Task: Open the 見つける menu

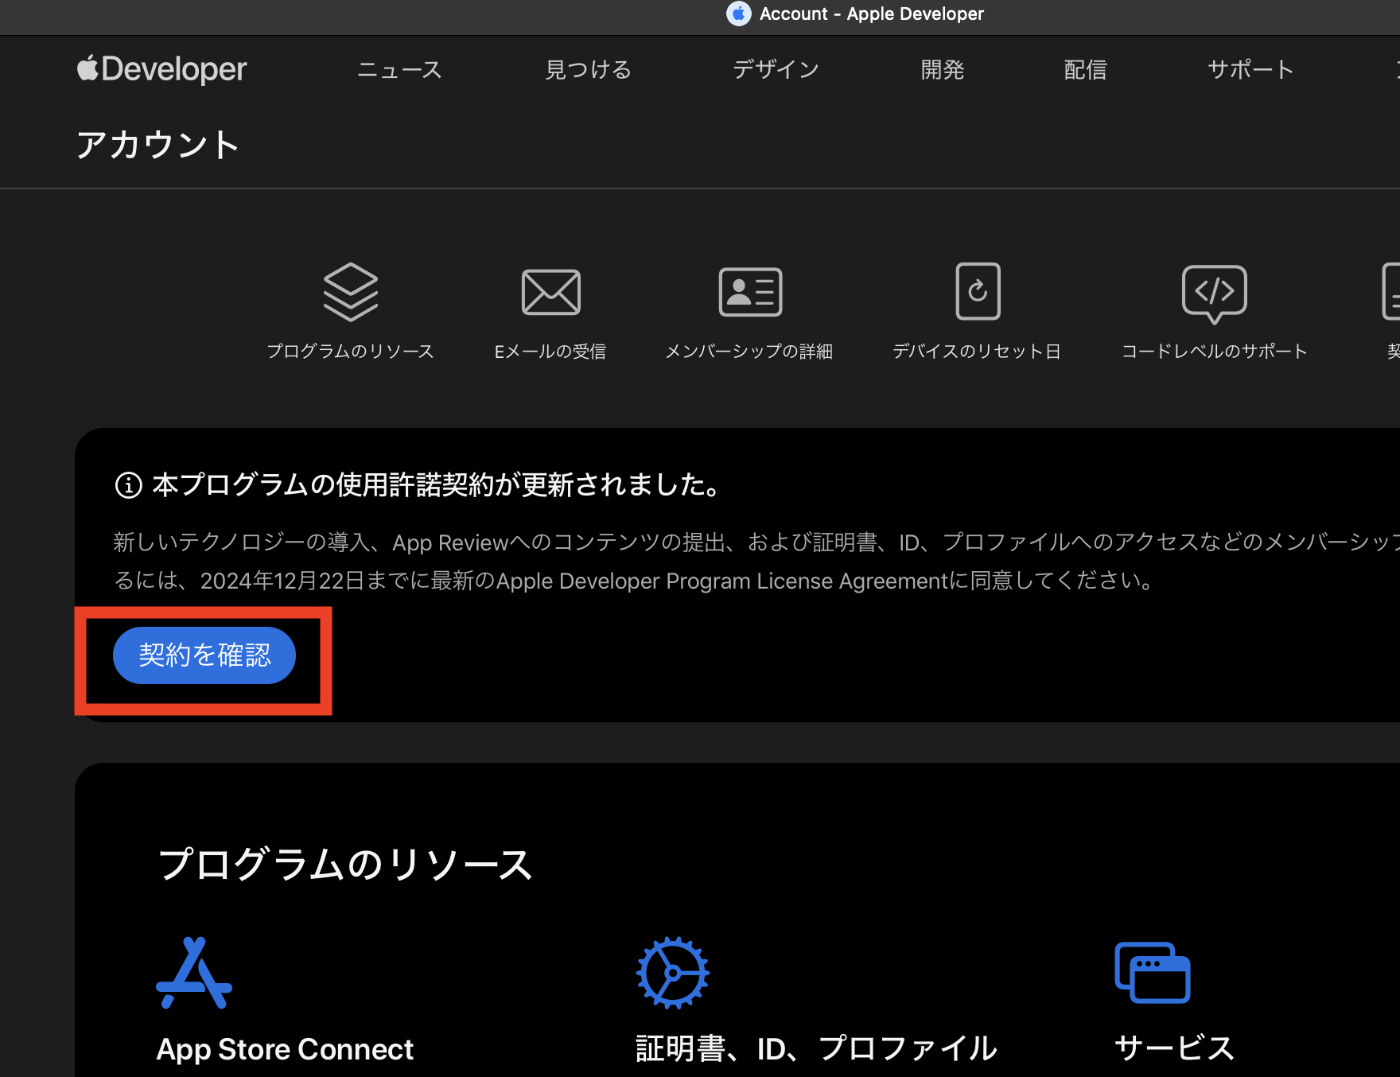Action: pyautogui.click(x=588, y=70)
